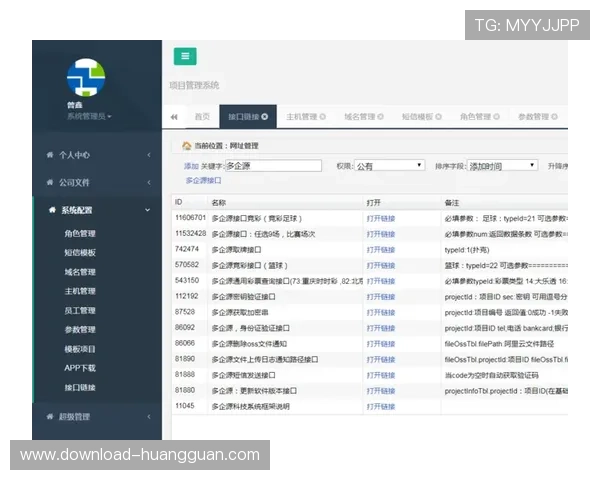Open 员工管理 in the sidebar
600x480 pixels.
click(80, 310)
